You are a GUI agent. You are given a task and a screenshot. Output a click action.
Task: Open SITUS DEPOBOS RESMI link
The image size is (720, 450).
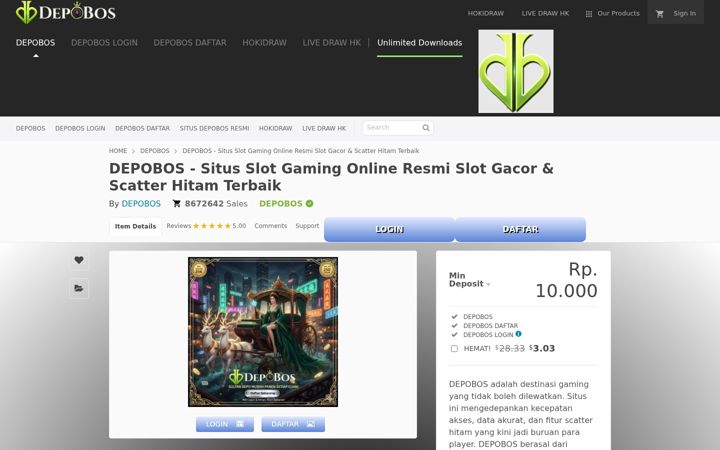pyautogui.click(x=214, y=128)
